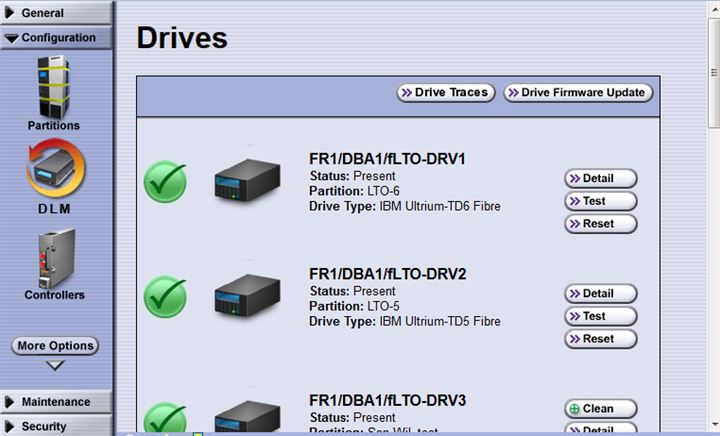Open Detail for FR1/DBA1/fLTO-DRV2
This screenshot has height=436, width=720.
pyautogui.click(x=601, y=294)
